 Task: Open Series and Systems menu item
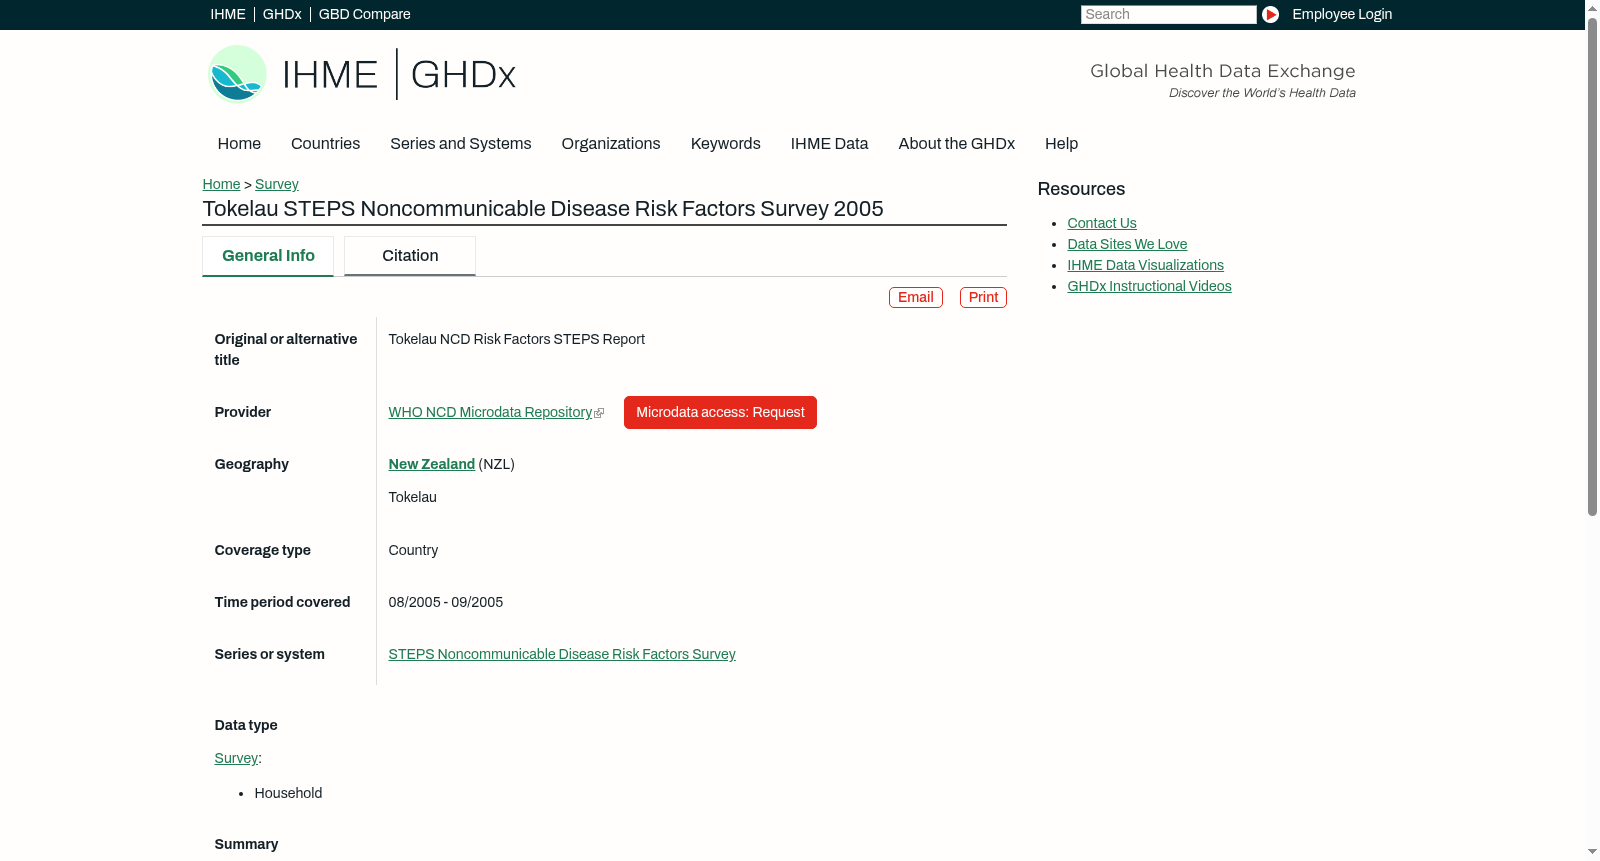click(461, 144)
